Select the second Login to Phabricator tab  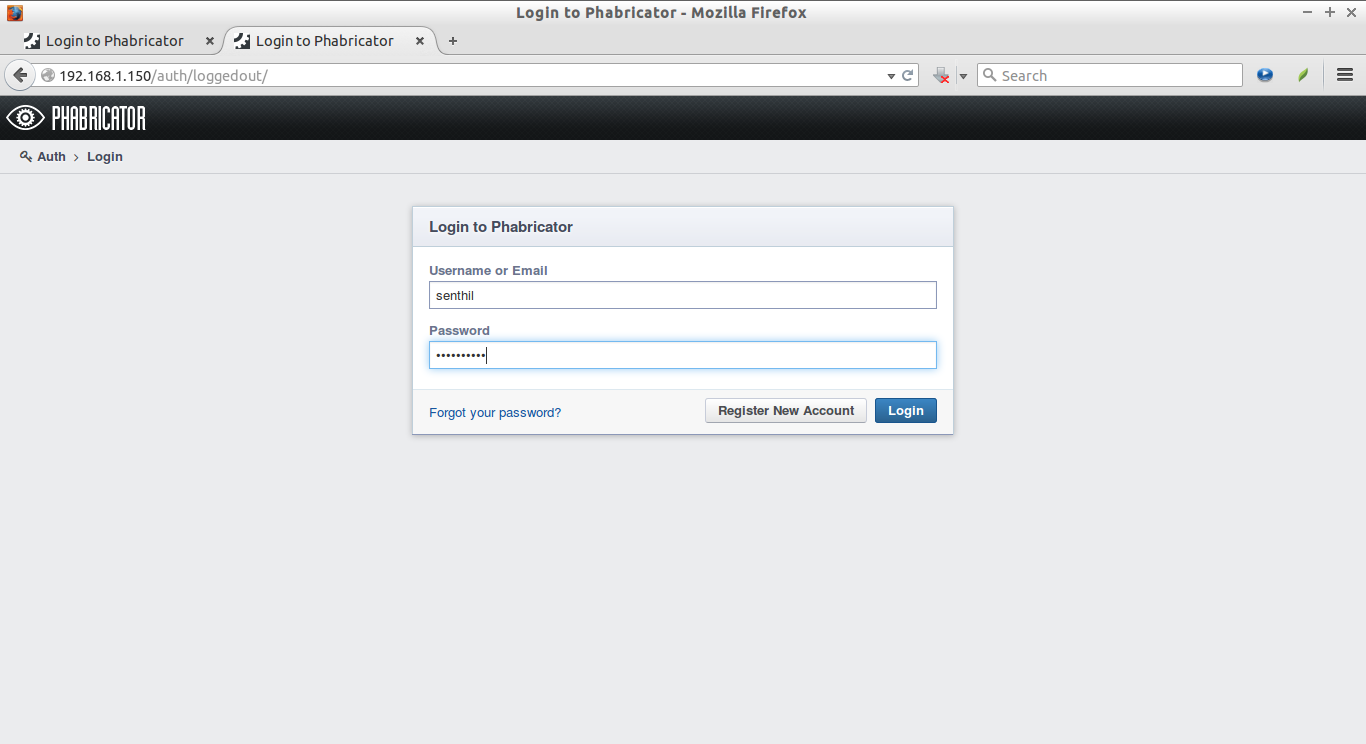tap(325, 41)
